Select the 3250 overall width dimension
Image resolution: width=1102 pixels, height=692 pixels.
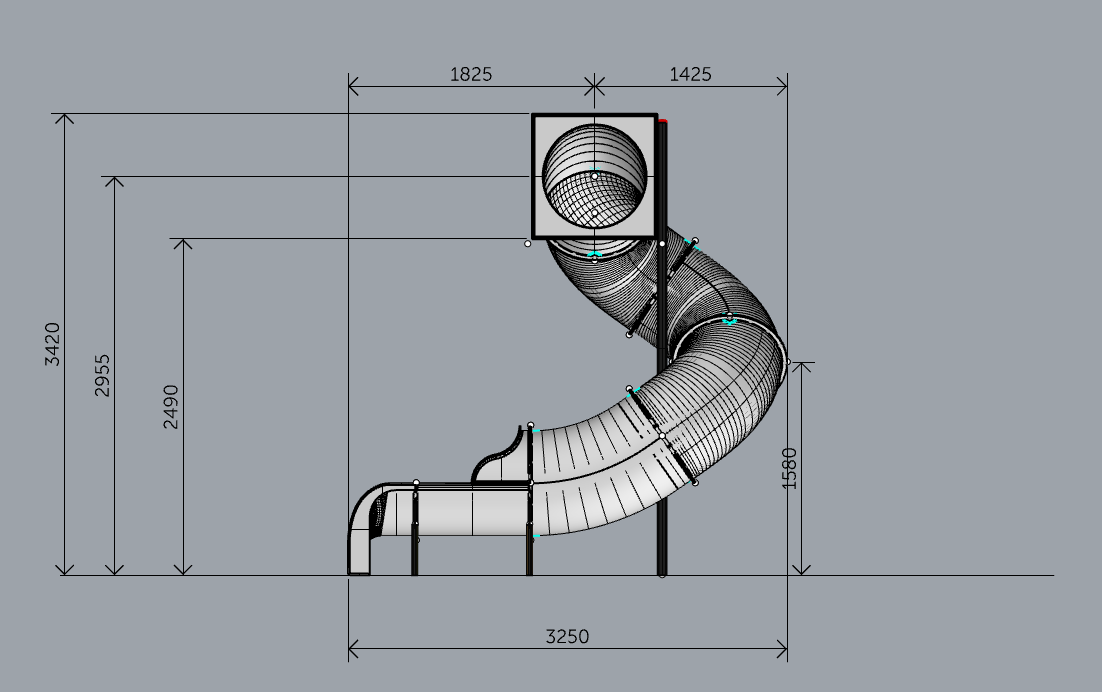tap(567, 636)
